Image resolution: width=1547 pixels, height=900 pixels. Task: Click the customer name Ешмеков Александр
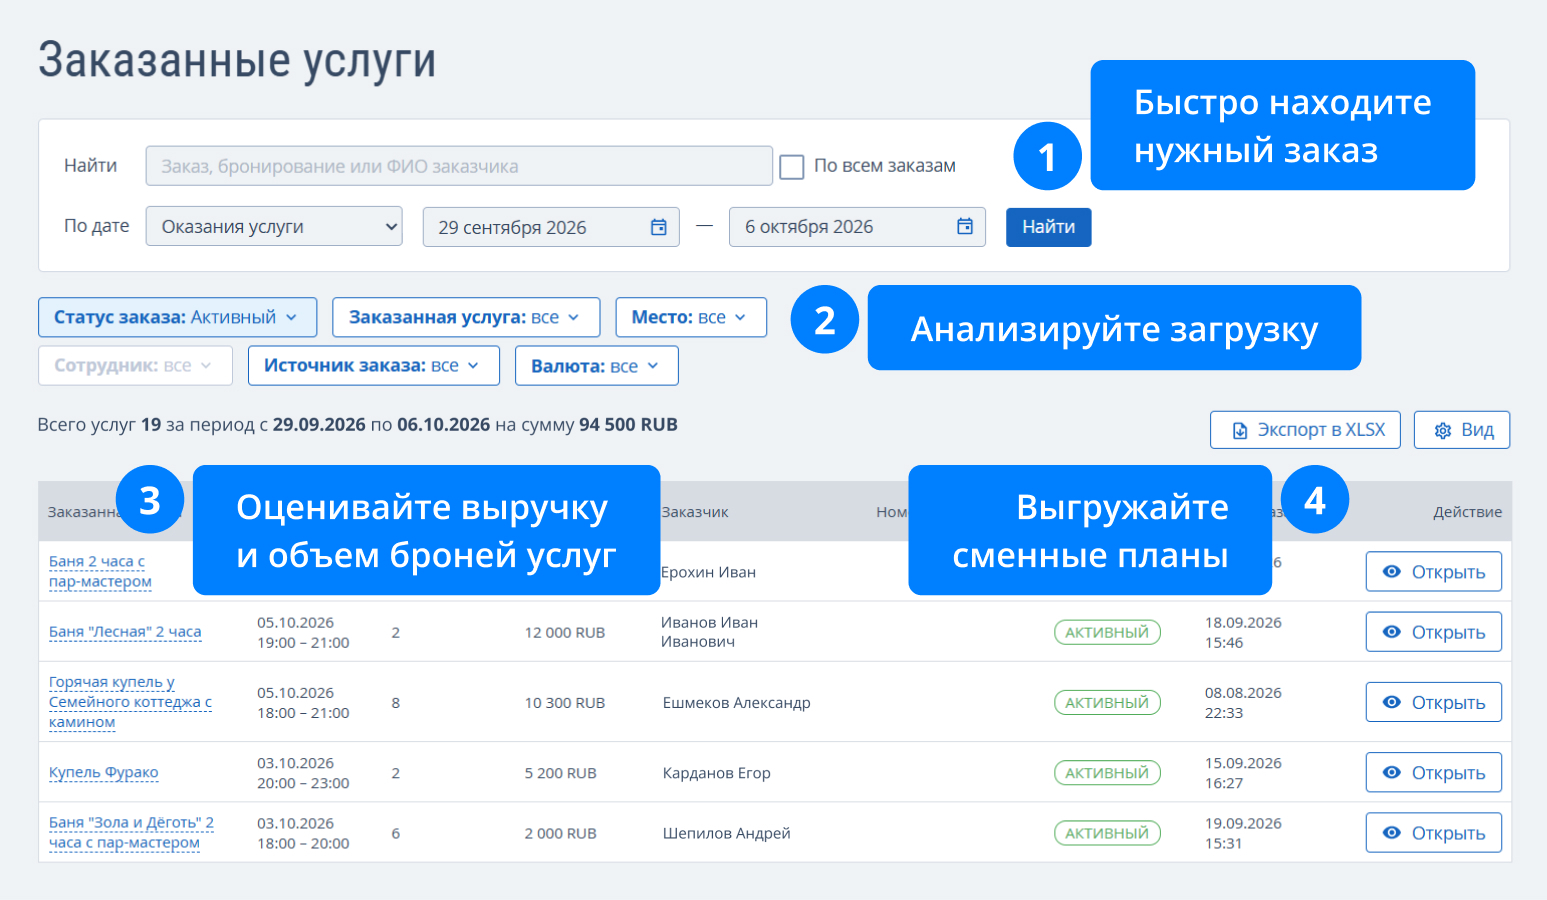coord(737,702)
